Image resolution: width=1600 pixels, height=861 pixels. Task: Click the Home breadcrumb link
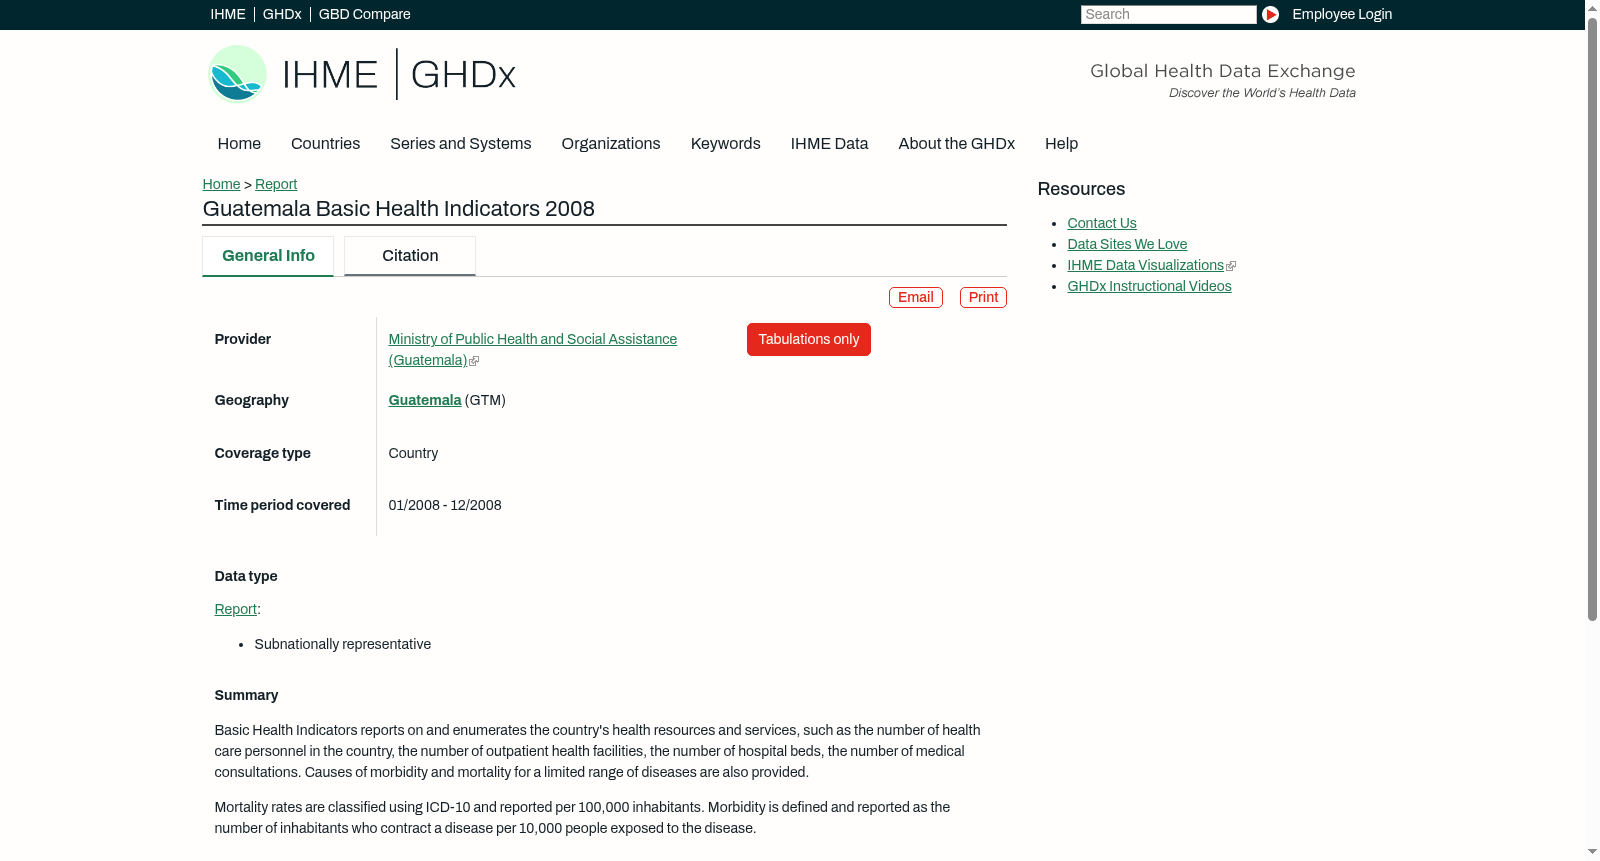click(x=221, y=184)
